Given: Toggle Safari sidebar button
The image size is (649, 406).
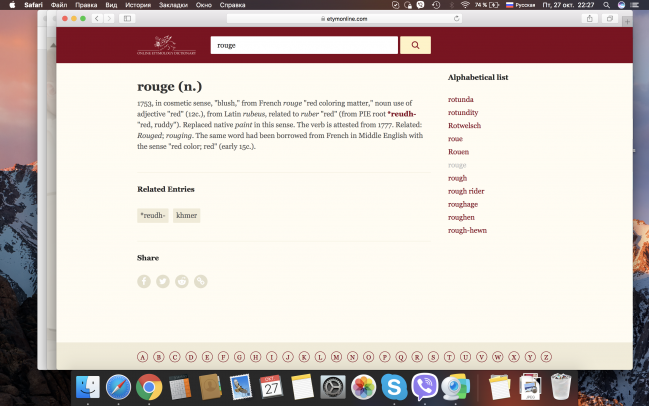Looking at the screenshot, I should pos(128,19).
